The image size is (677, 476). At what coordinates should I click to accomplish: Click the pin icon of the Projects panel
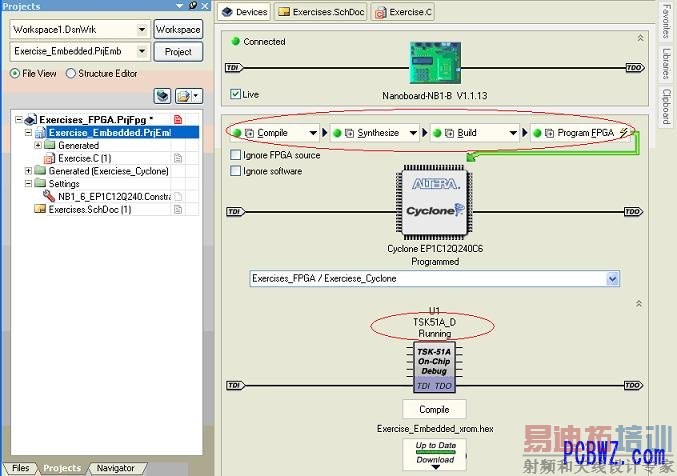[x=193, y=6]
